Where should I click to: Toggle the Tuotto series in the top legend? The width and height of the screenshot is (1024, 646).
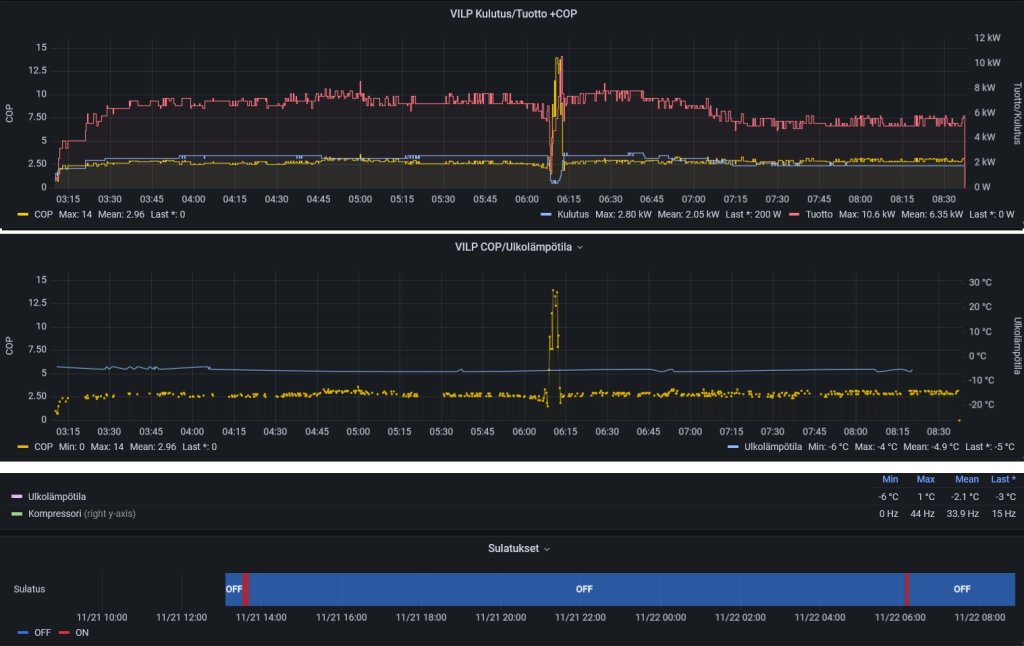coord(820,214)
